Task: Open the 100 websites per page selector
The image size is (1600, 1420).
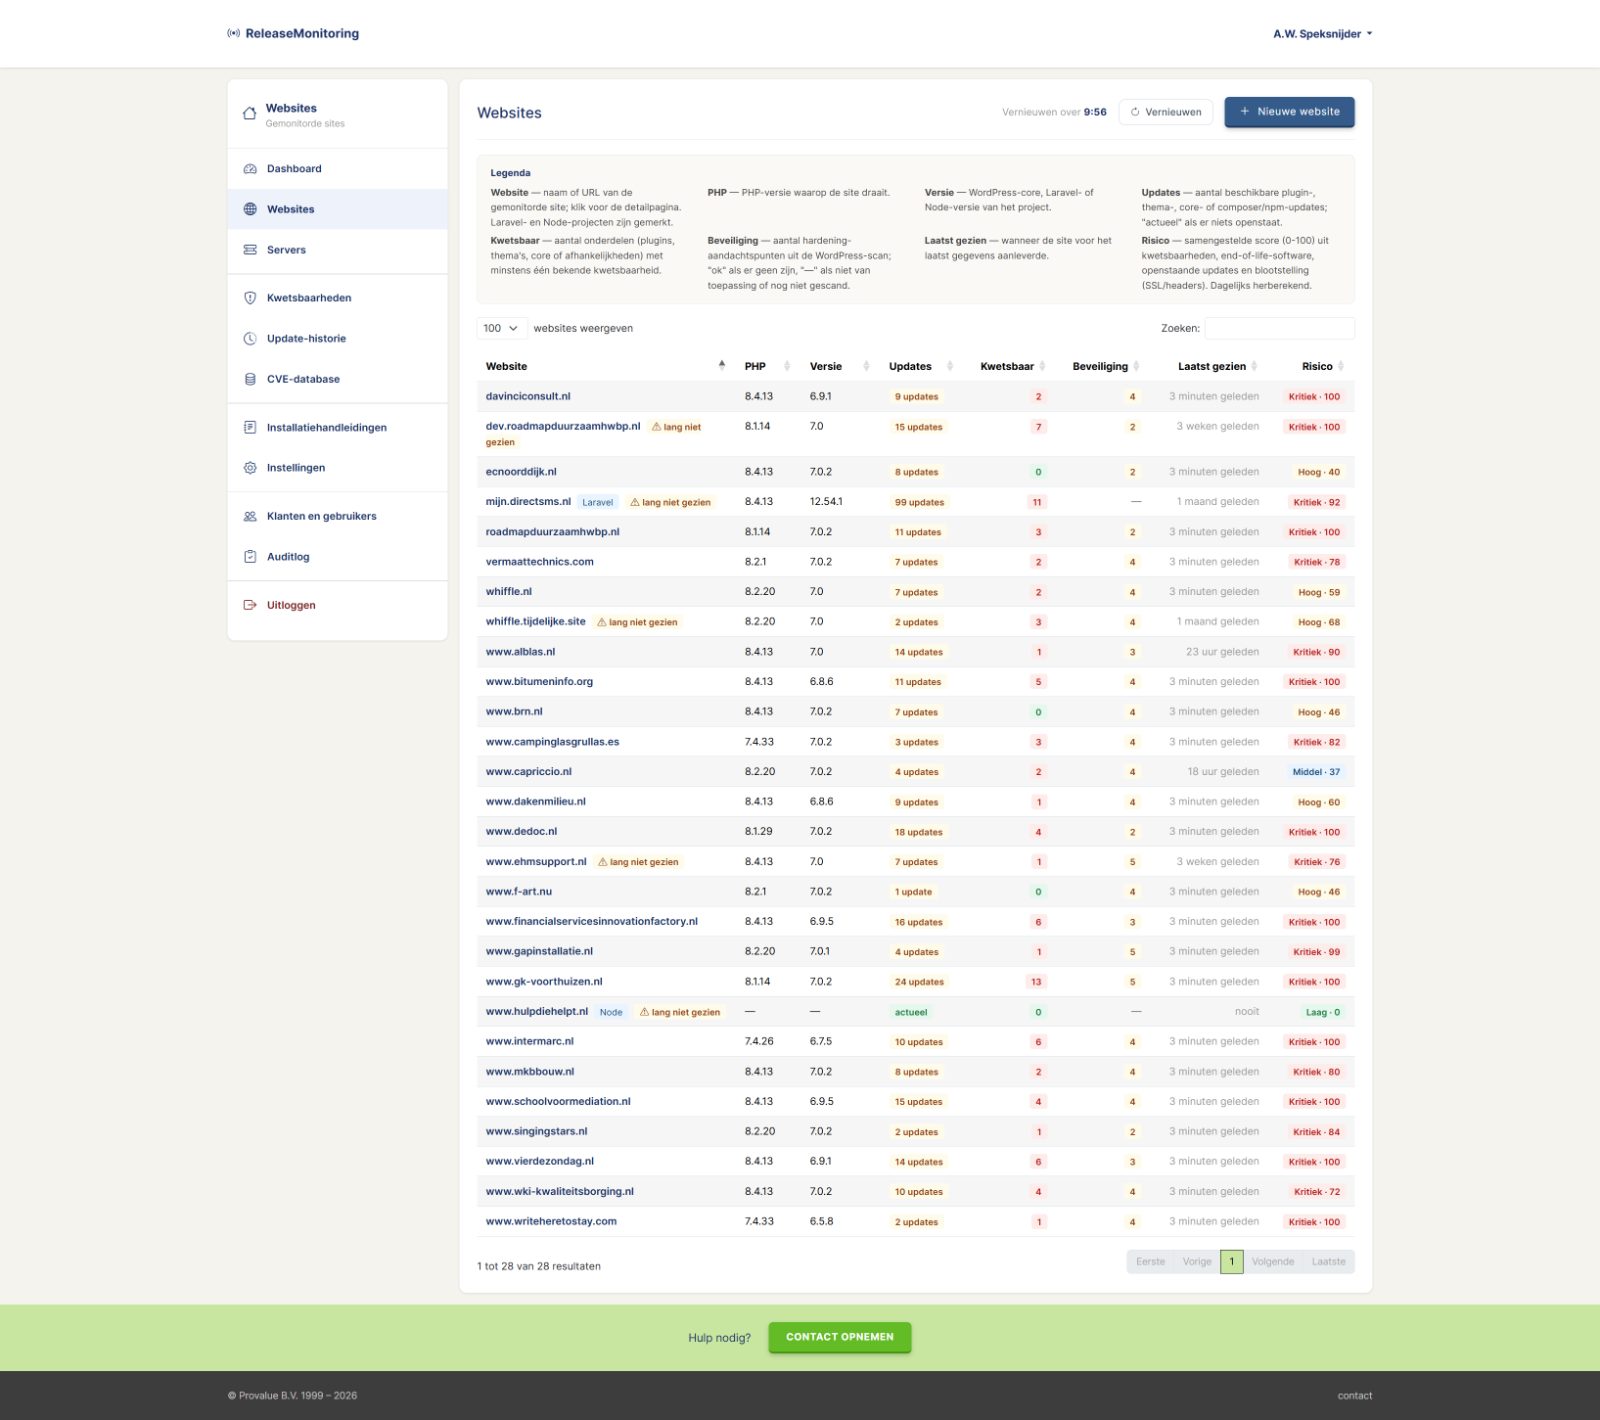Action: pyautogui.click(x=501, y=328)
